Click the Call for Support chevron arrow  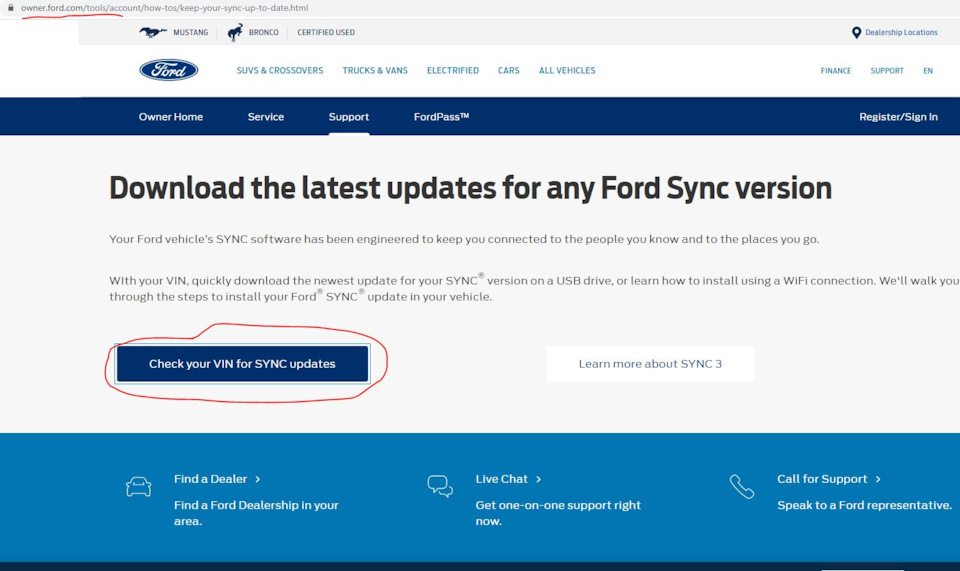878,479
